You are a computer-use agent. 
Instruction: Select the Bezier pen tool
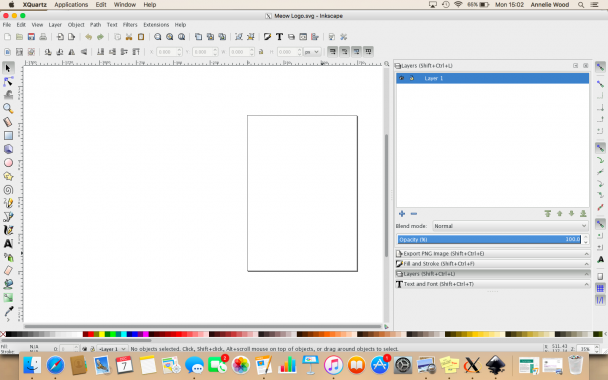(x=8, y=217)
